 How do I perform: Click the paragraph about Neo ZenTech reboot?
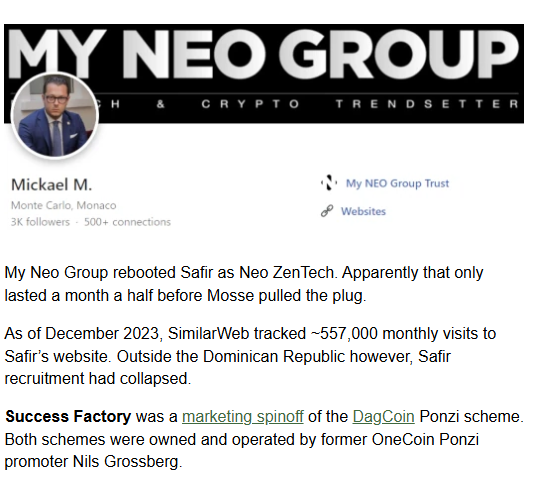pyautogui.click(x=244, y=284)
